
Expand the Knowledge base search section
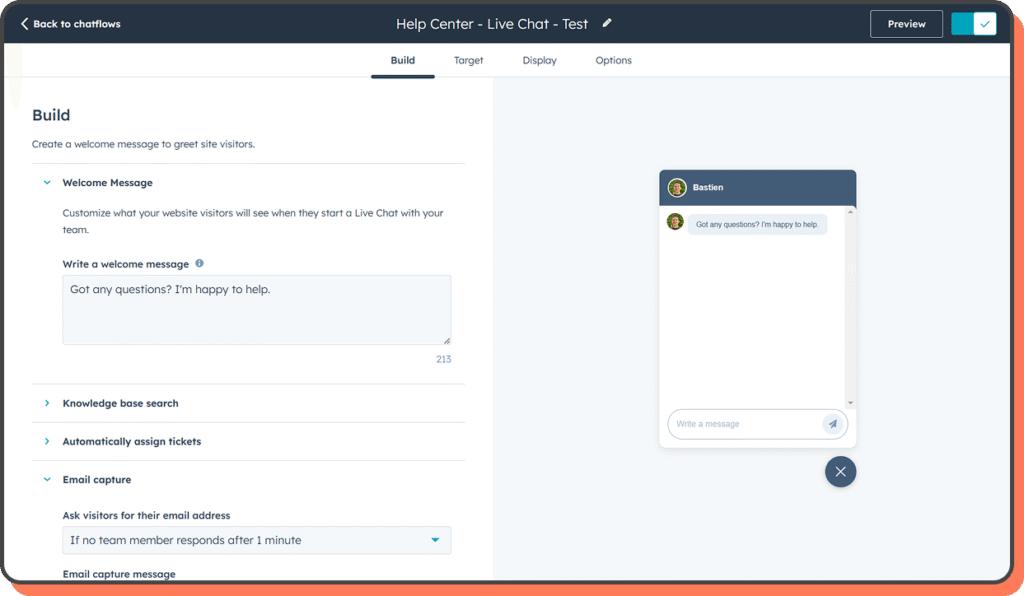tap(47, 404)
